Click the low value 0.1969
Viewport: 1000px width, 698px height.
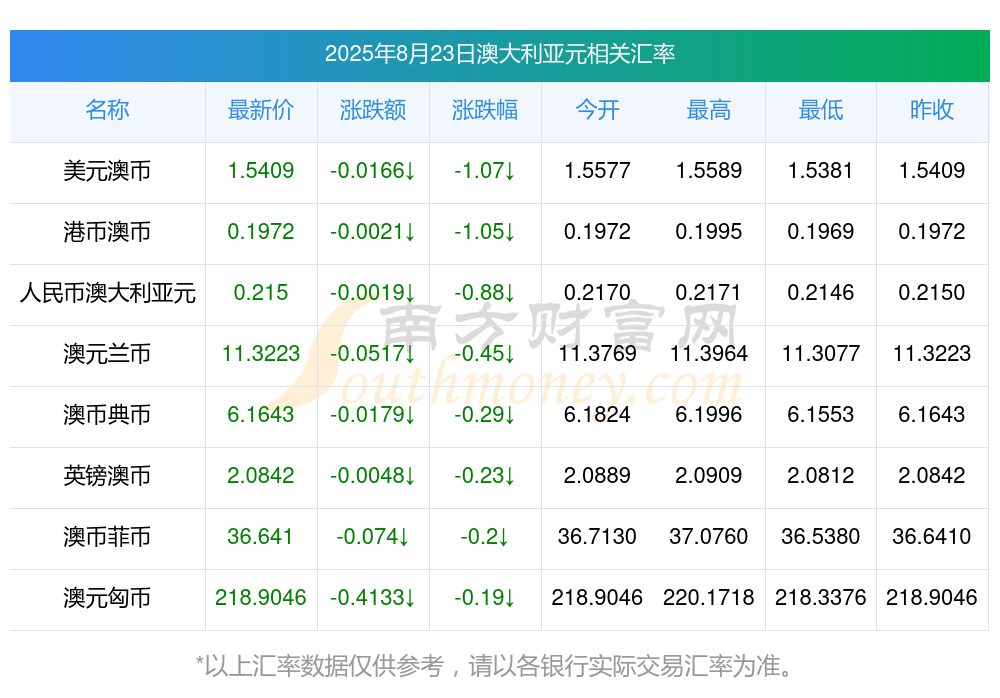[821, 232]
